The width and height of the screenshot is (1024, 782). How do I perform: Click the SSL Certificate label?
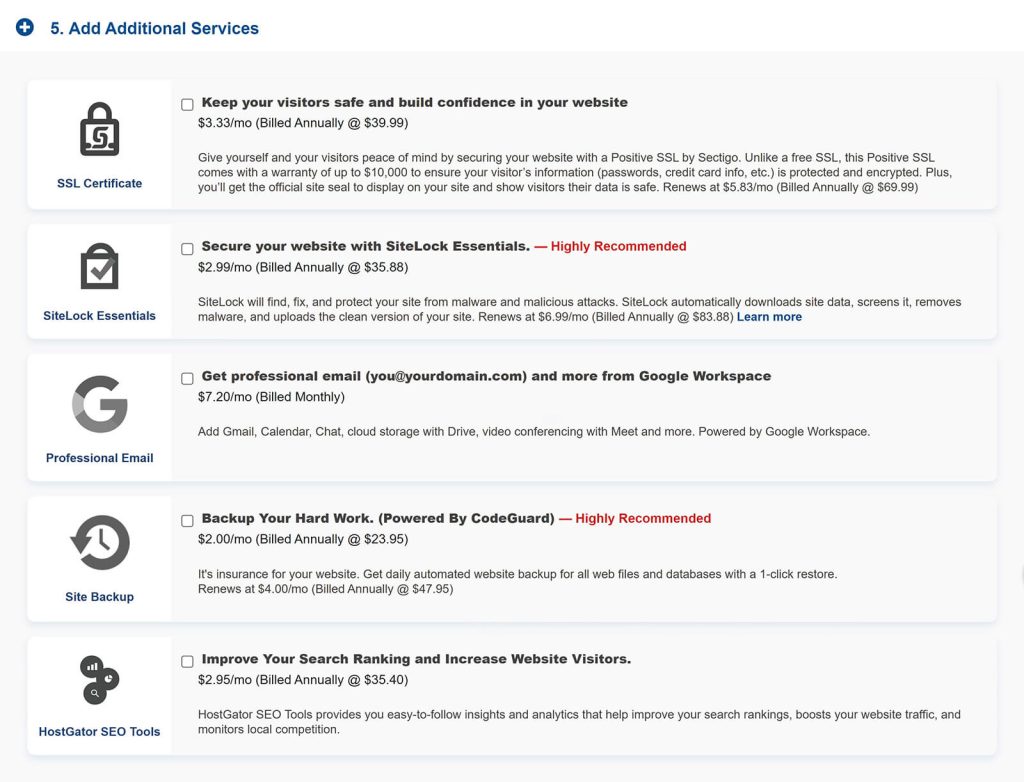click(x=99, y=184)
